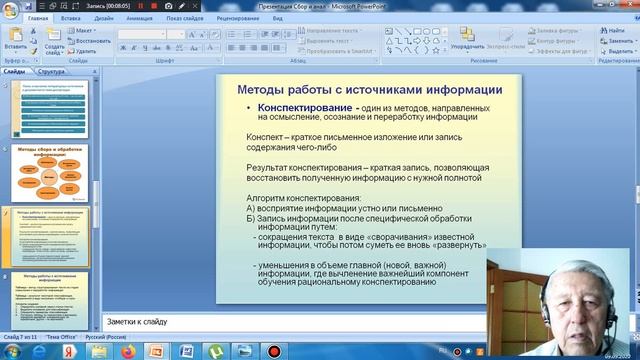Click the Восстановить button
The width and height of the screenshot is (640, 360).
click(x=89, y=41)
